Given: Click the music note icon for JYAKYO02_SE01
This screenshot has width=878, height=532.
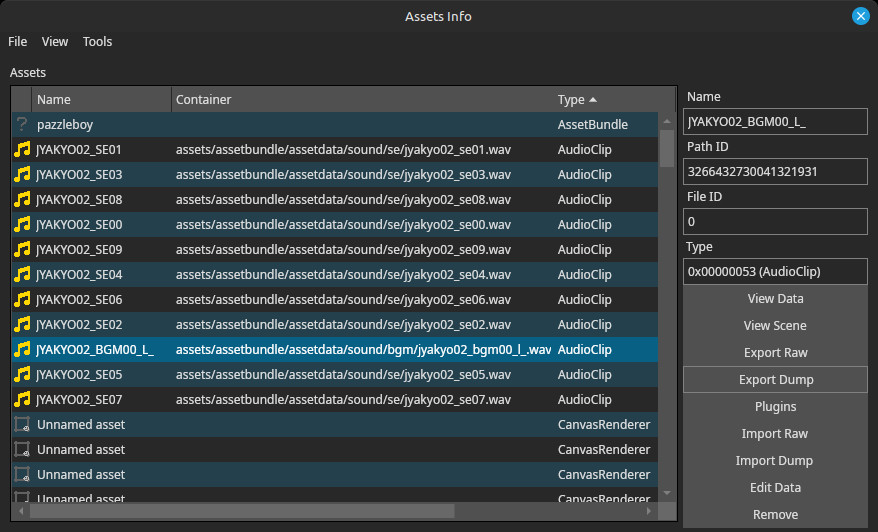Looking at the screenshot, I should click(x=22, y=150).
